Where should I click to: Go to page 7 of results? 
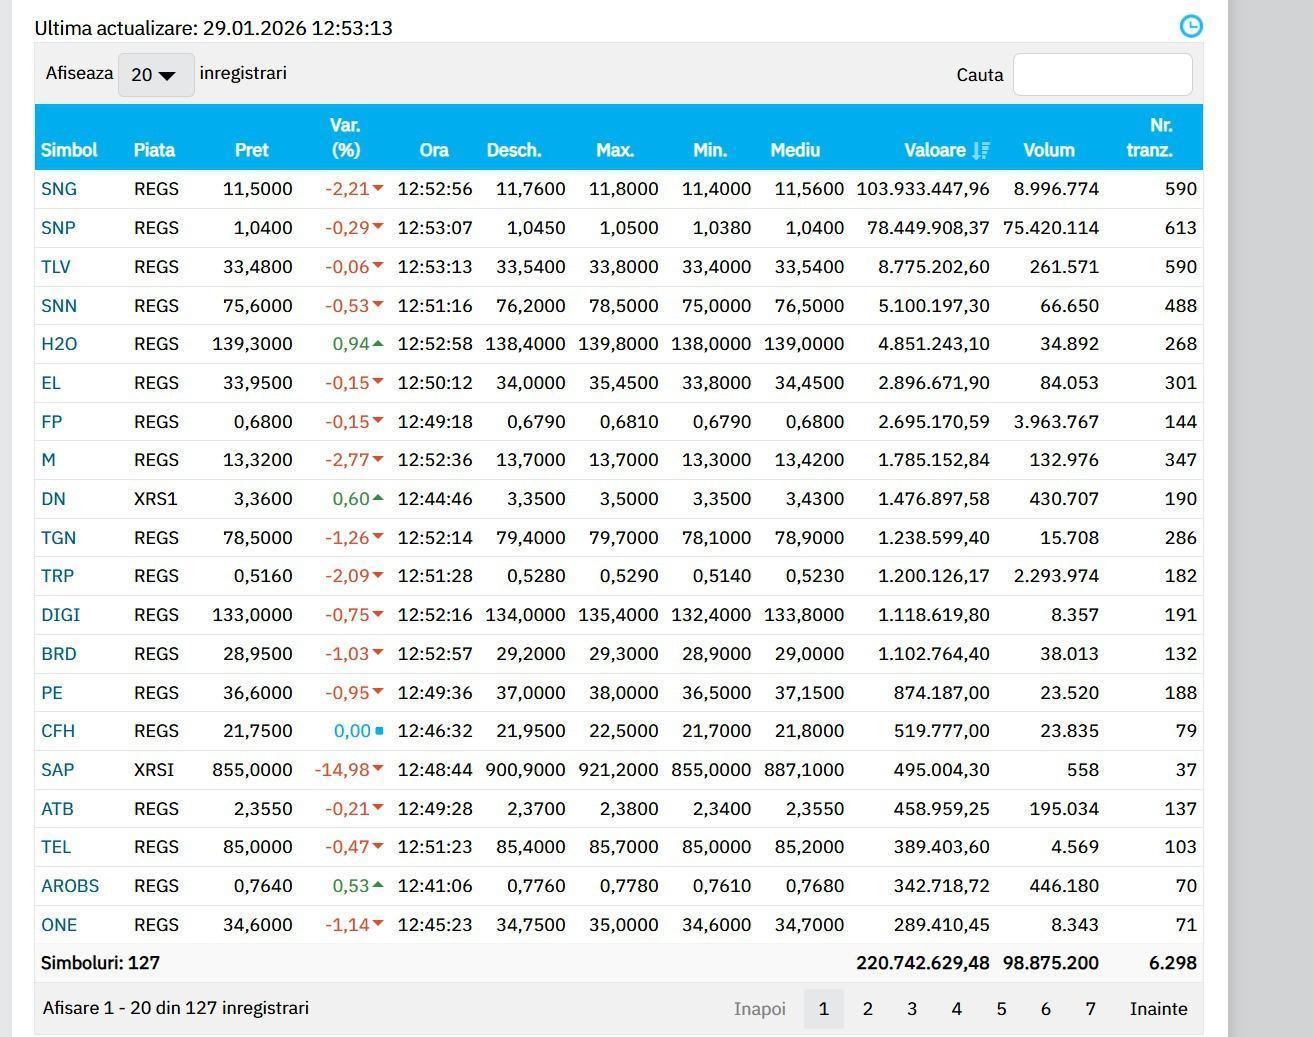pyautogui.click(x=1090, y=1009)
